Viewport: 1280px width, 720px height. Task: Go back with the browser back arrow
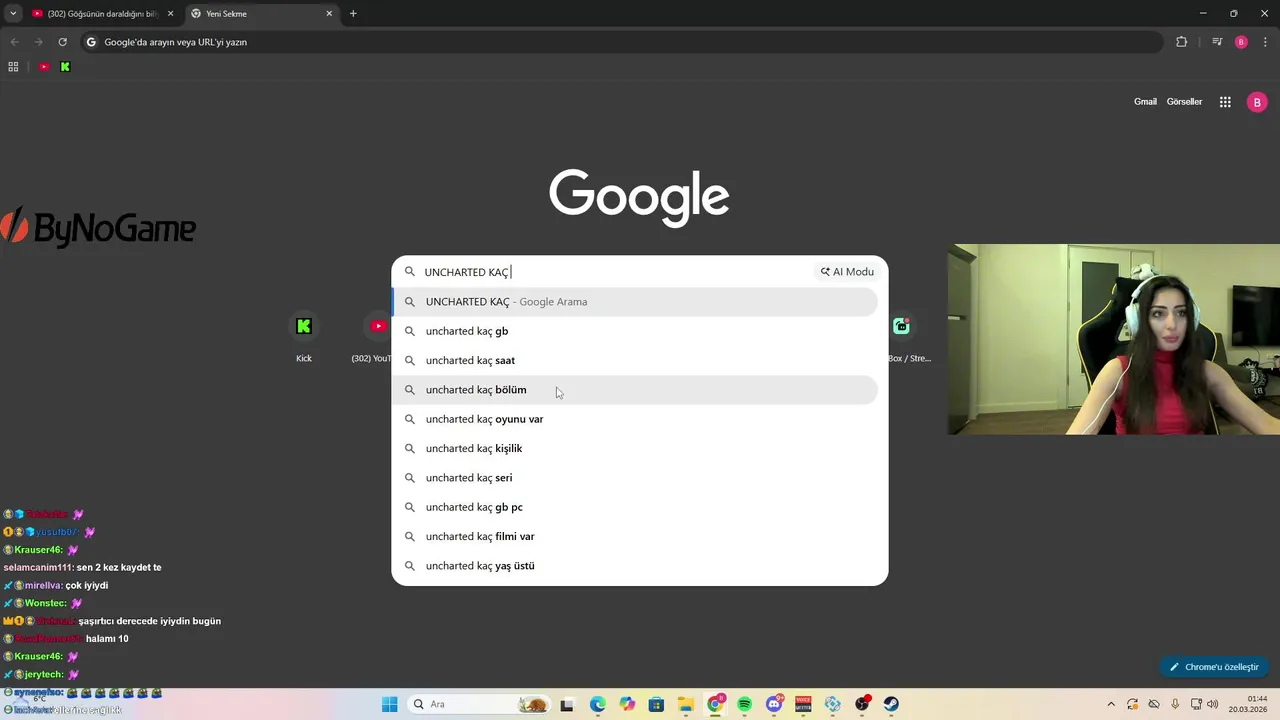pyautogui.click(x=14, y=42)
